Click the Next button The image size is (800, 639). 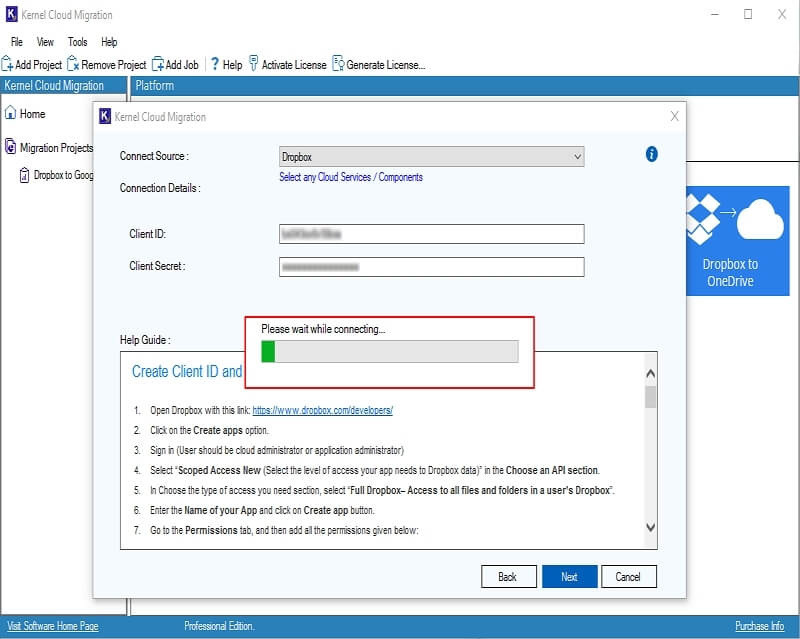(x=569, y=576)
